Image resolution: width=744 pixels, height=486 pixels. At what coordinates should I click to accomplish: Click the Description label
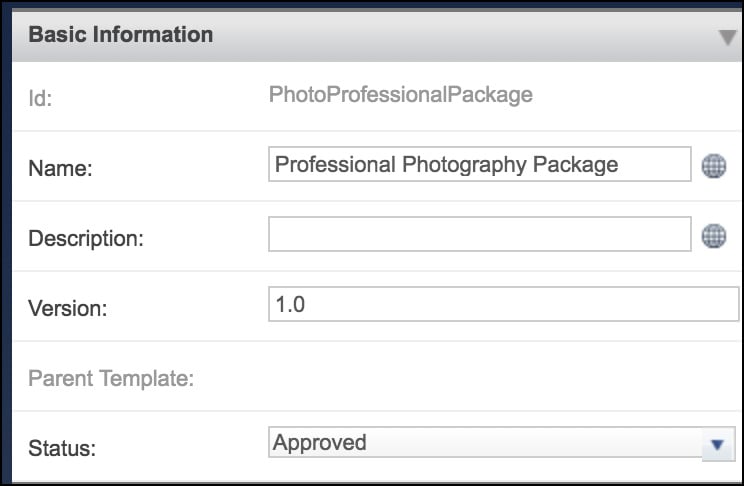point(86,238)
